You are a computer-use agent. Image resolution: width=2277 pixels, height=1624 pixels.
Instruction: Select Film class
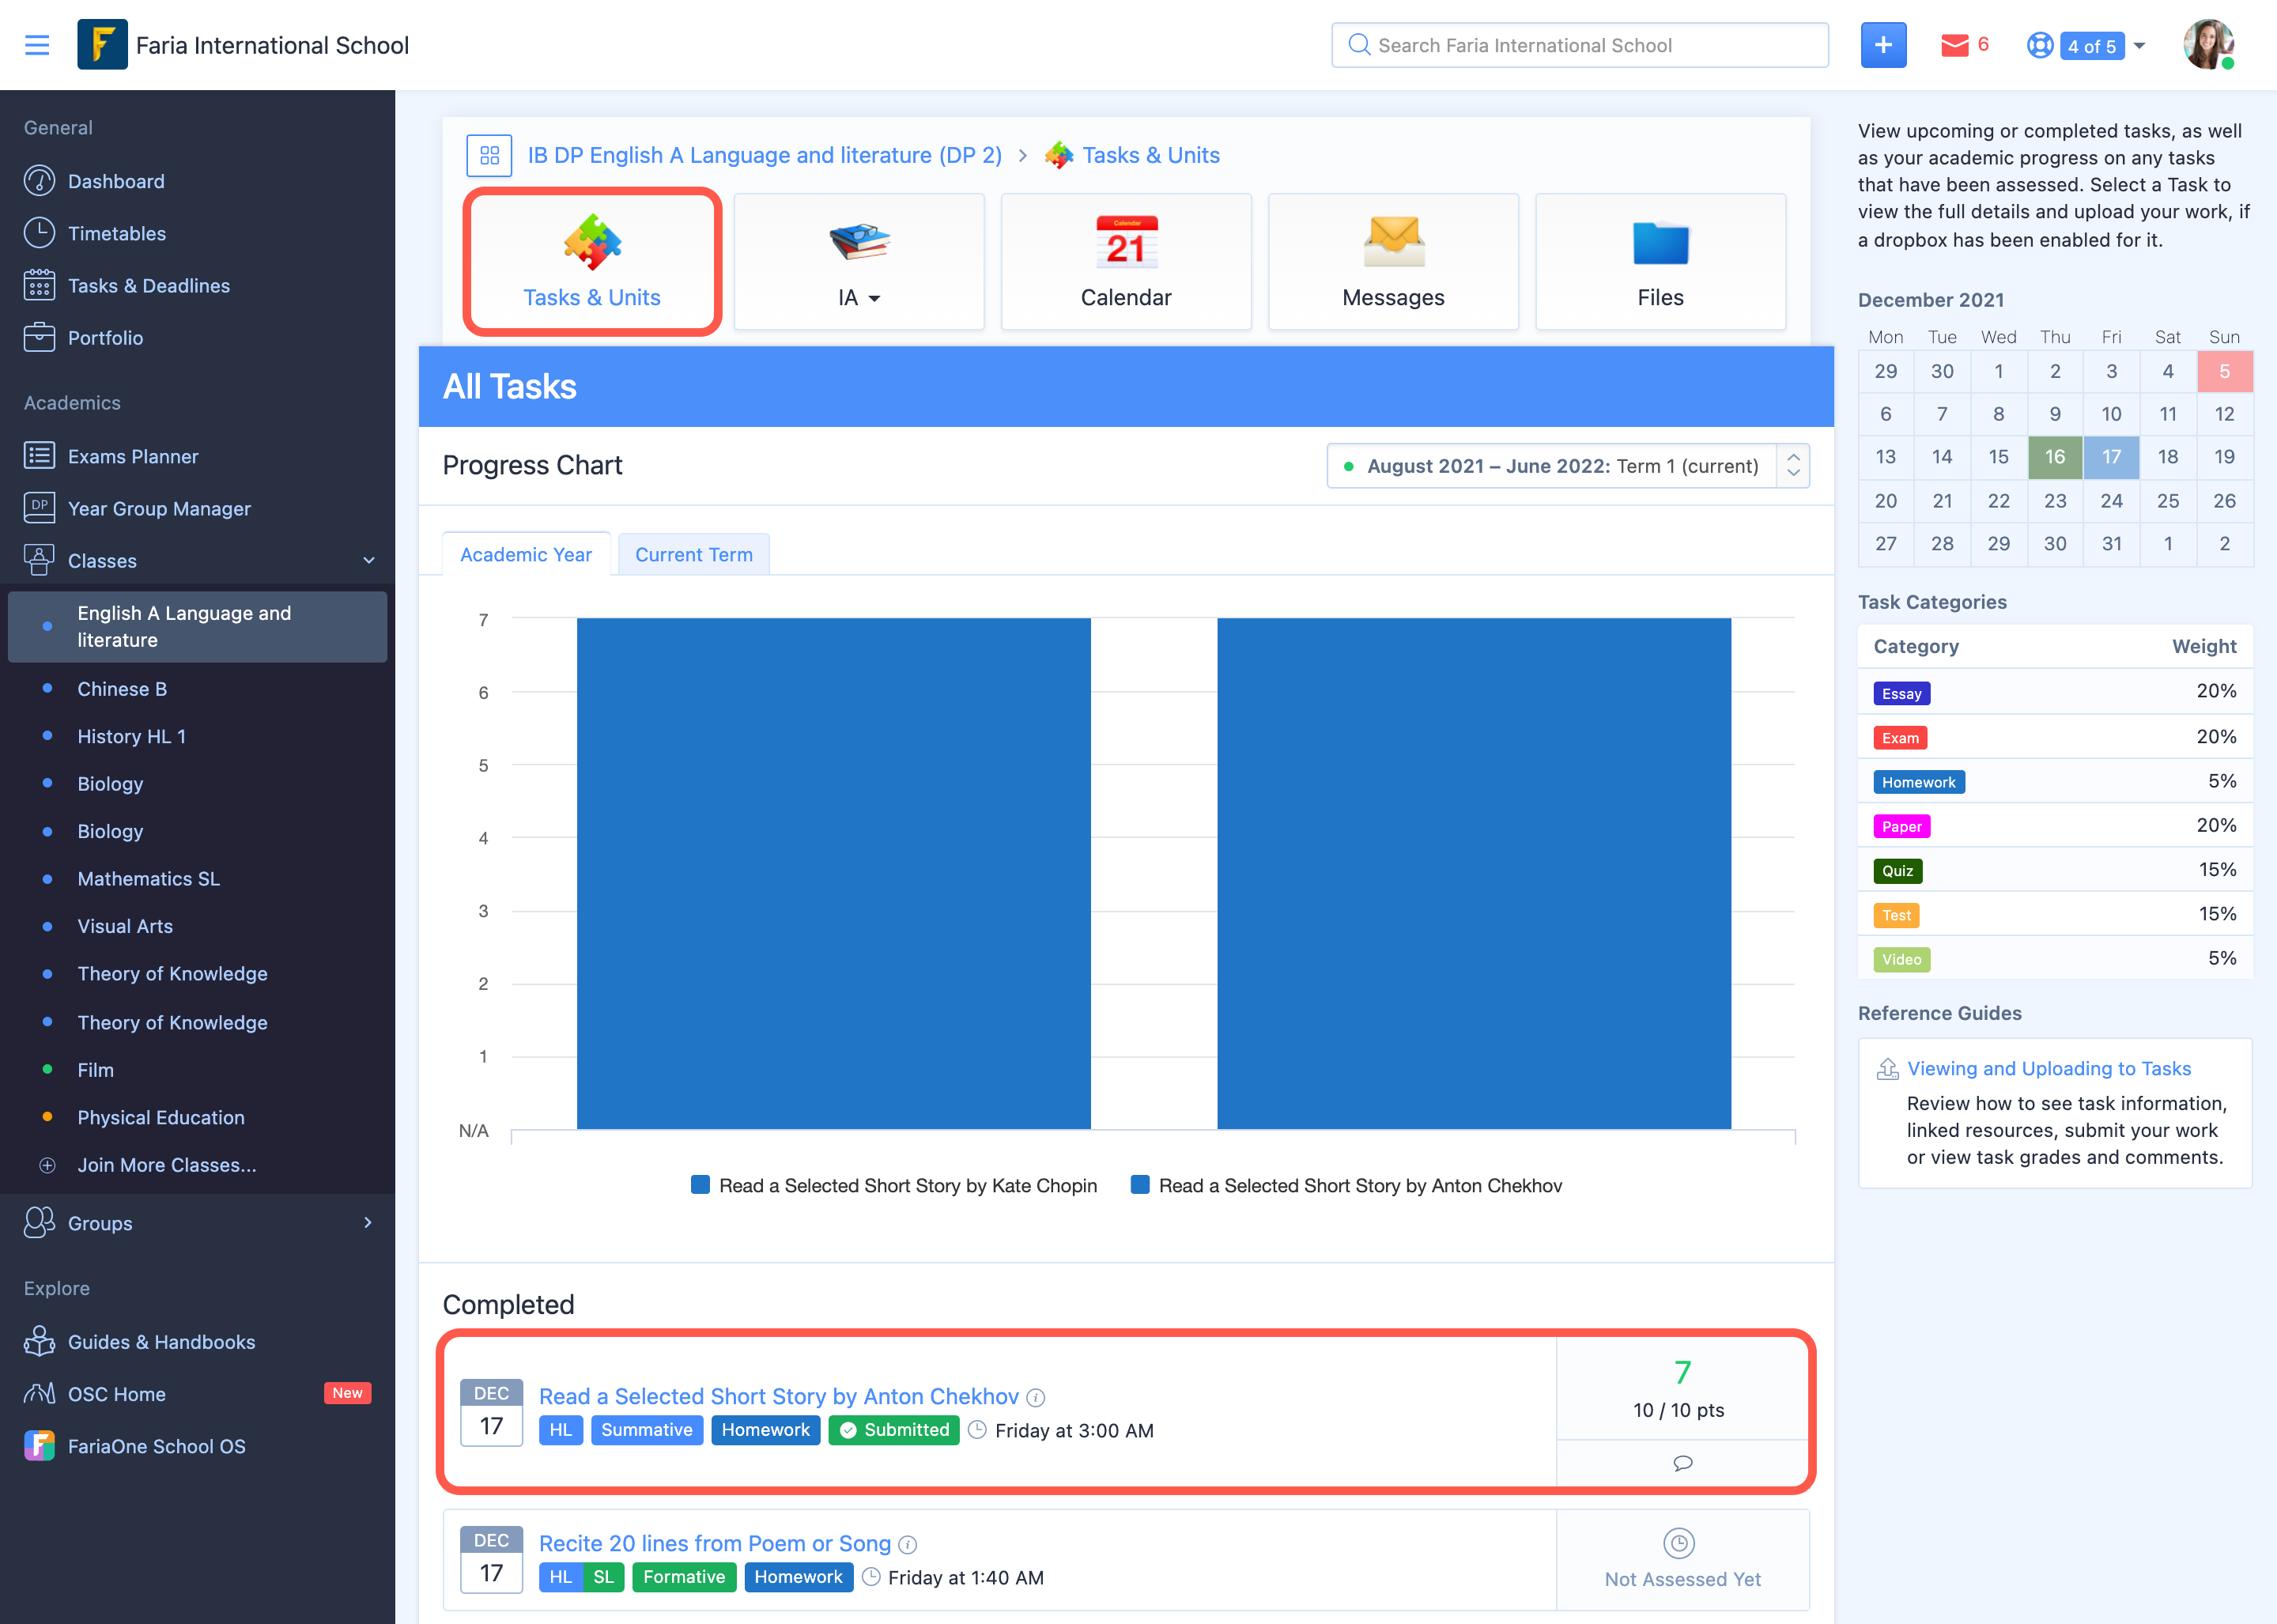[96, 1070]
